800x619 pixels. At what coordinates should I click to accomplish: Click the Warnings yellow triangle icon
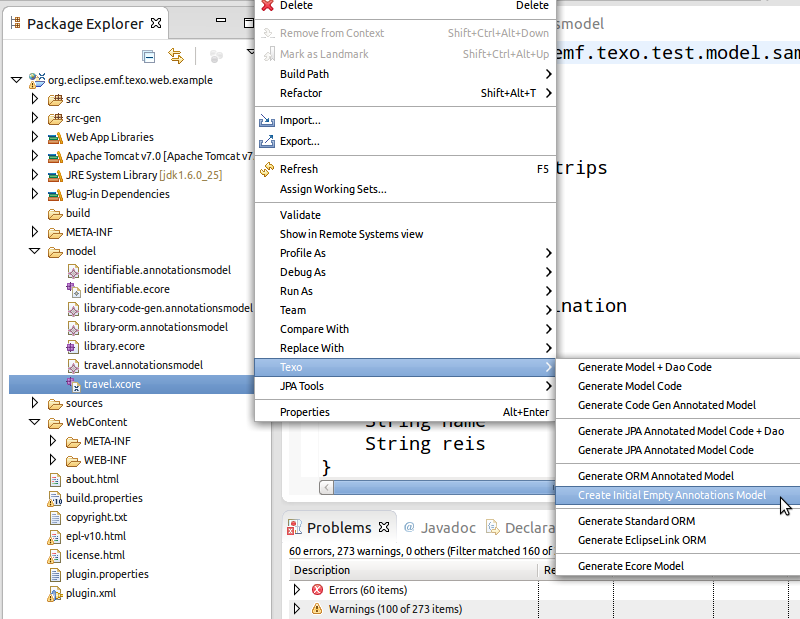tap(317, 609)
